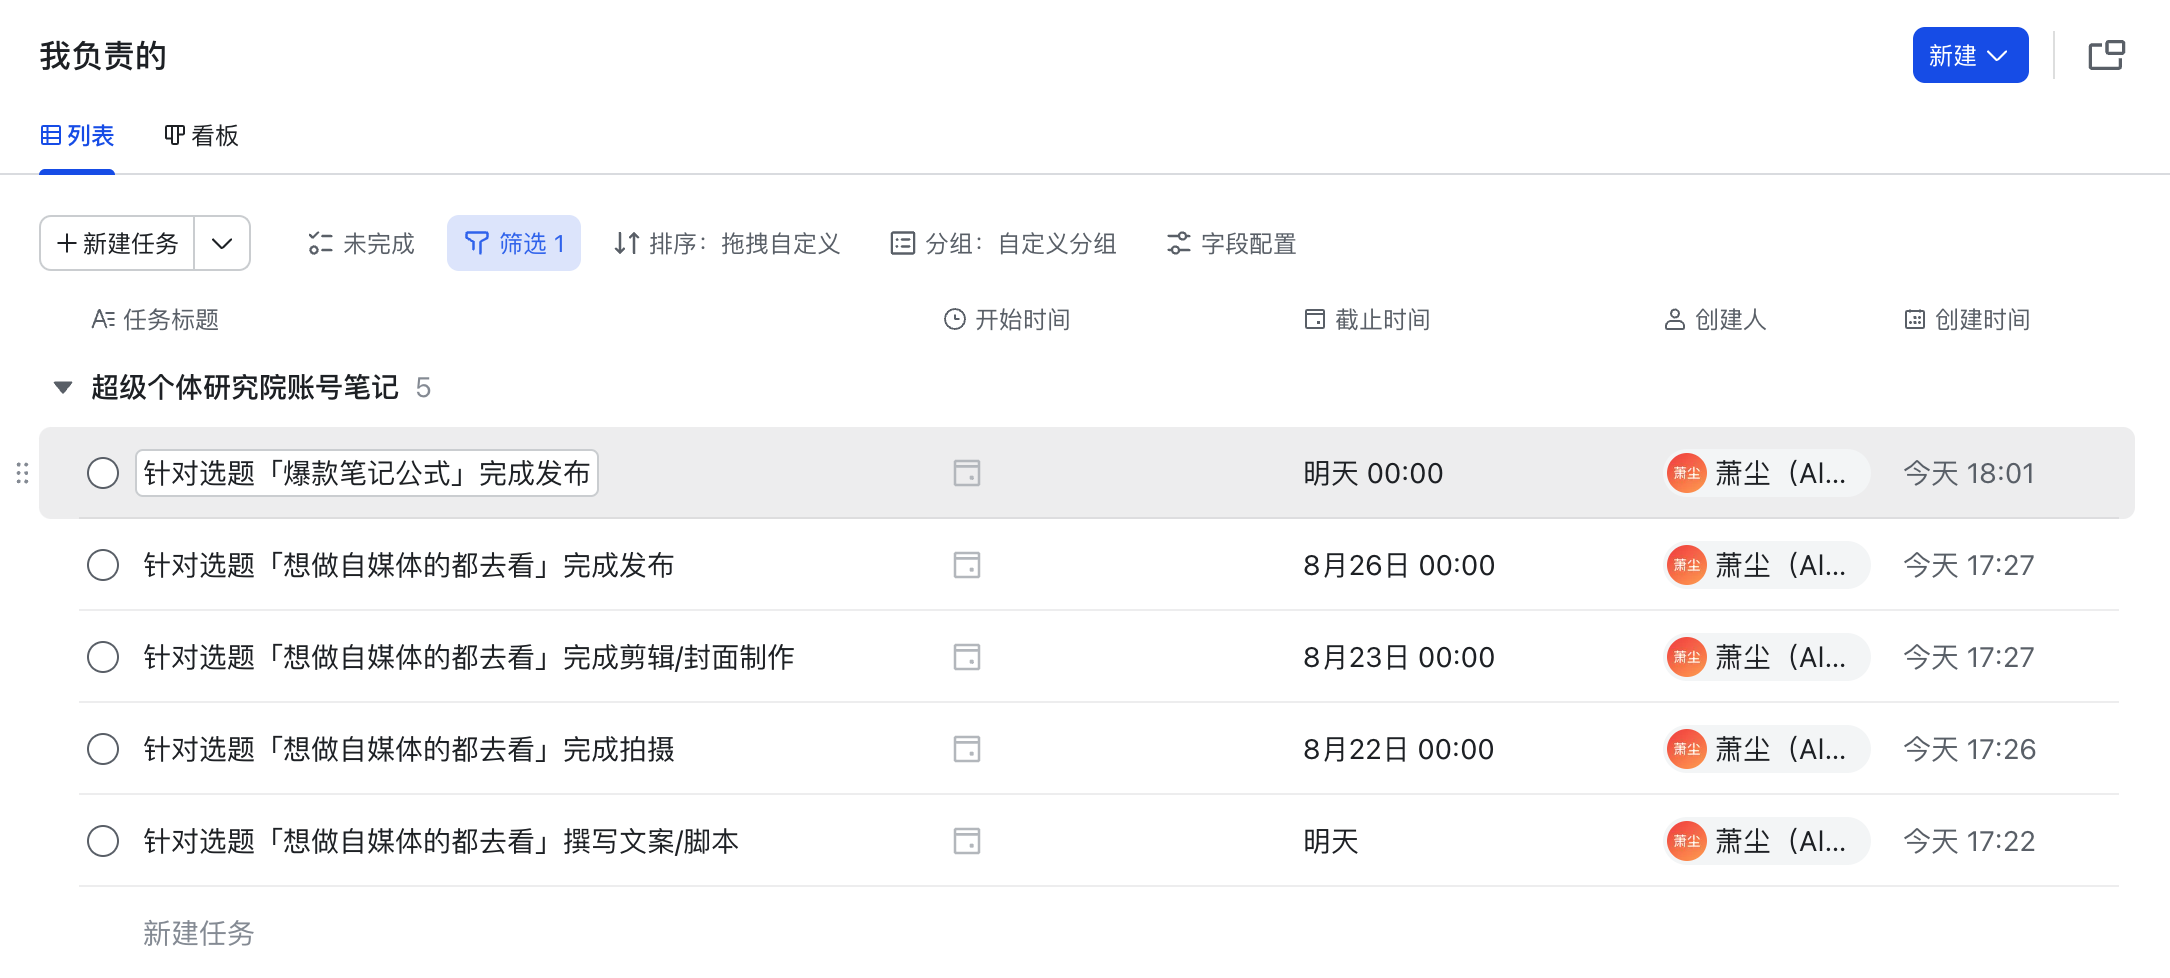
Task: Click due date 8月23日 00:00
Action: pos(1399,657)
